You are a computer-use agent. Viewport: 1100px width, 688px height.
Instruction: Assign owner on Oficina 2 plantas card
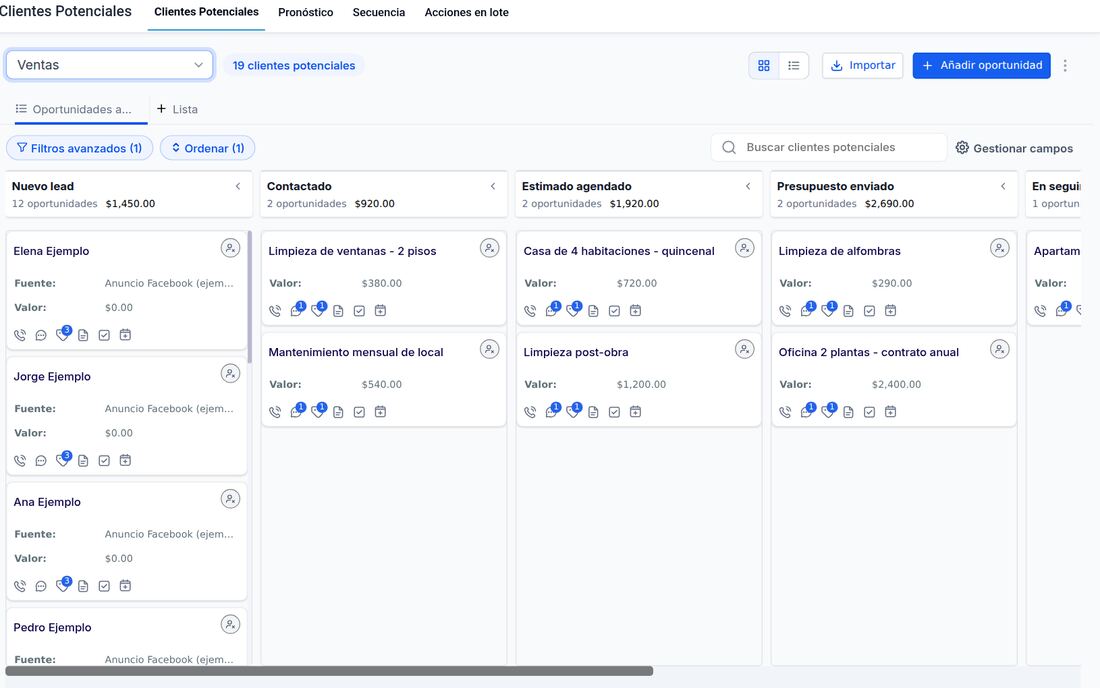1000,349
